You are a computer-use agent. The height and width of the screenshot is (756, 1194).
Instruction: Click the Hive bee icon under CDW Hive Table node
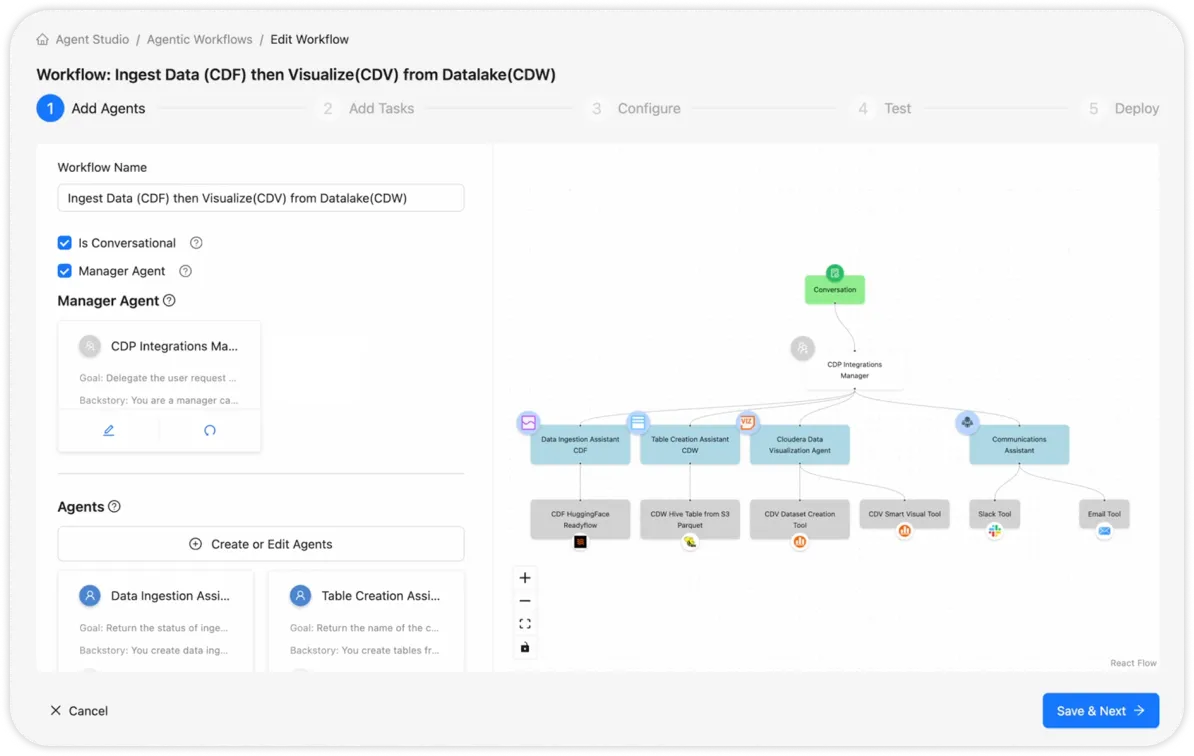click(690, 541)
